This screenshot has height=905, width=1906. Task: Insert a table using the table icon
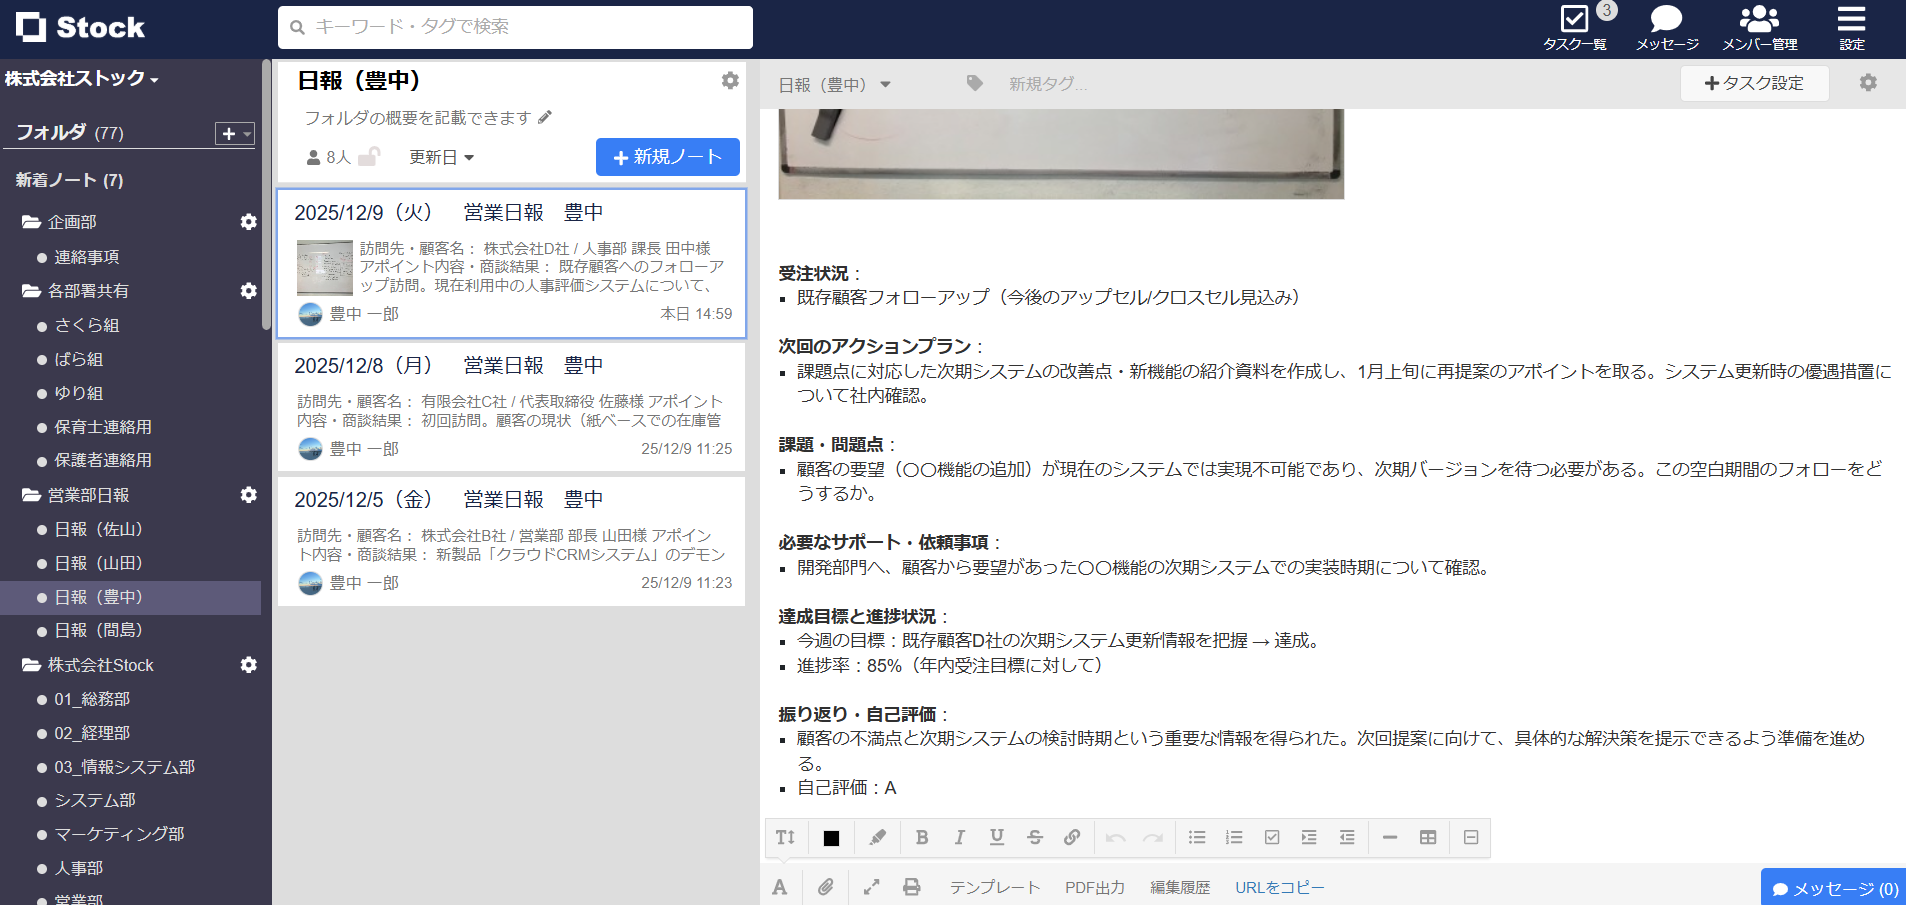[1428, 838]
